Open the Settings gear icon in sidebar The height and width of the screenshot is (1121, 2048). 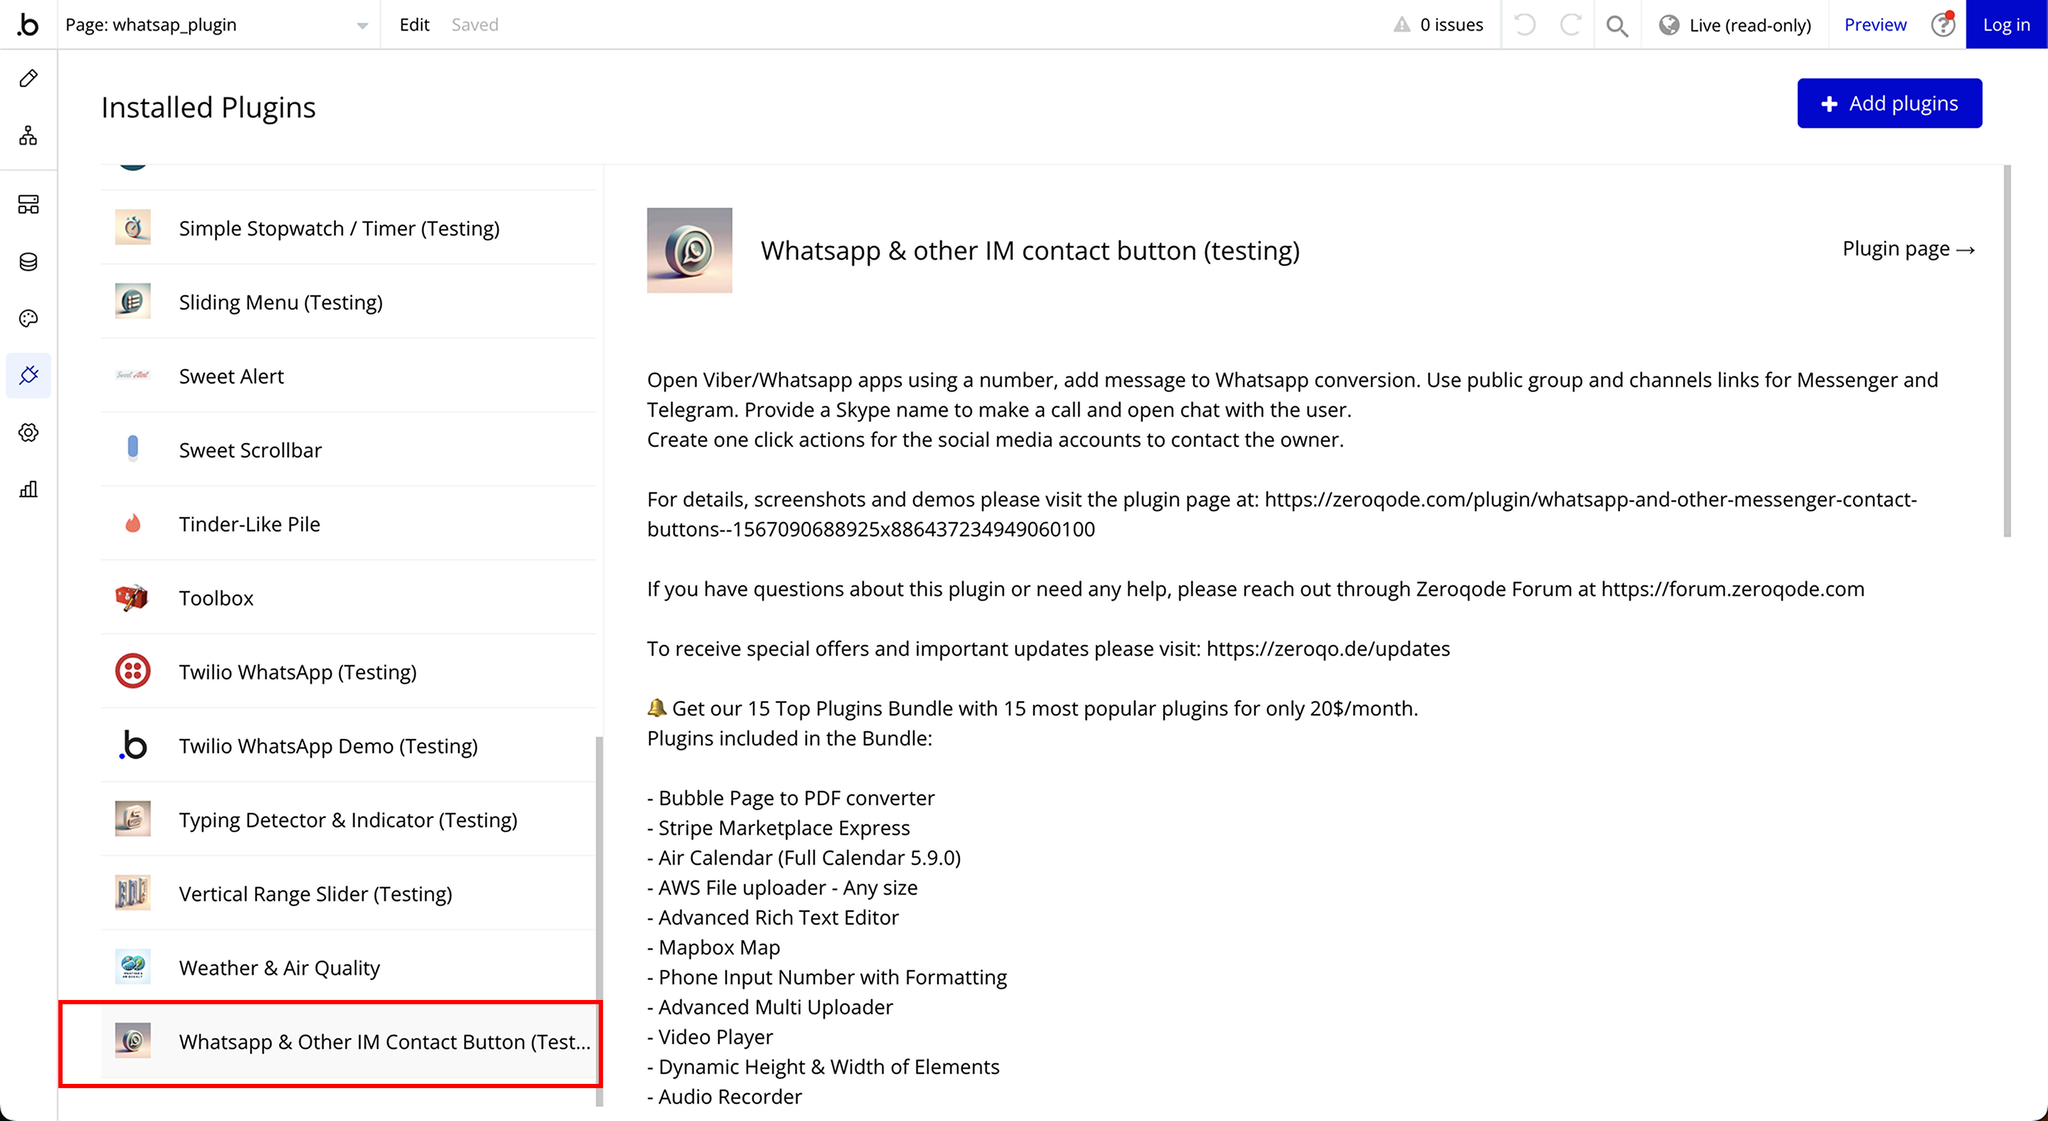28,433
